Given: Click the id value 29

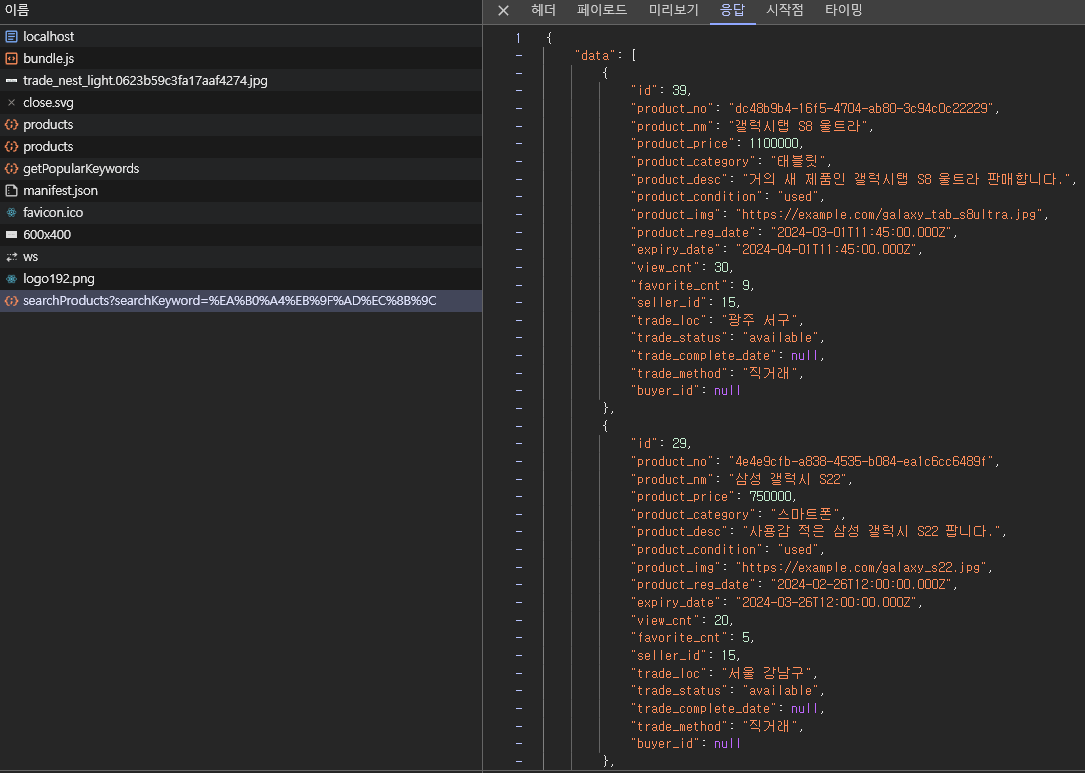Looking at the screenshot, I should (680, 444).
